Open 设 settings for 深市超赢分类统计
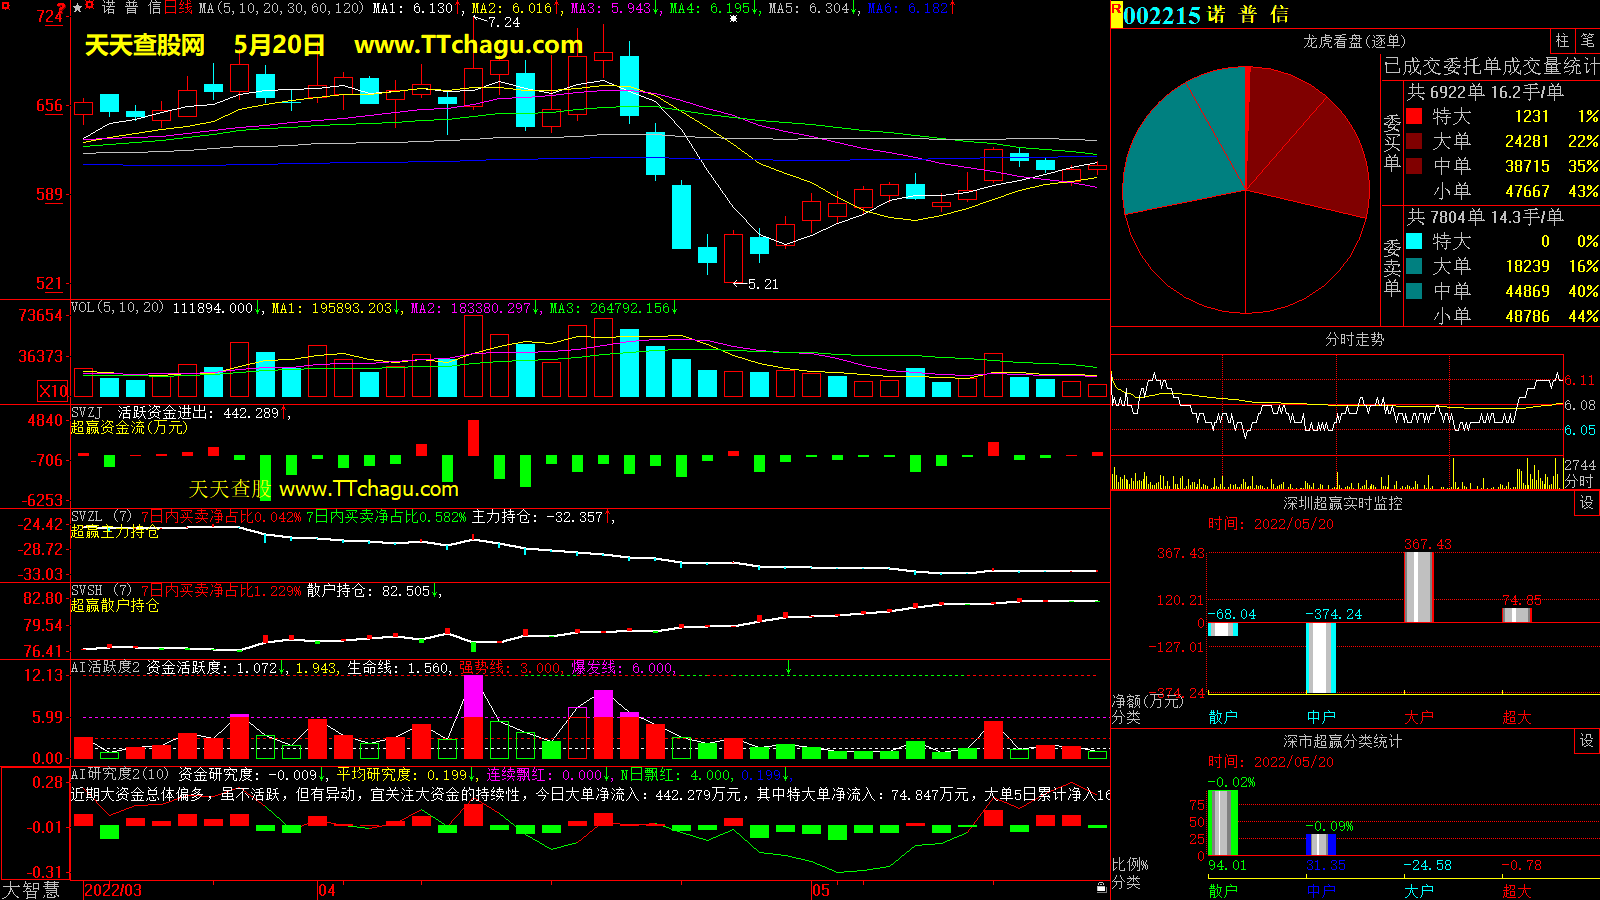 tap(1586, 741)
